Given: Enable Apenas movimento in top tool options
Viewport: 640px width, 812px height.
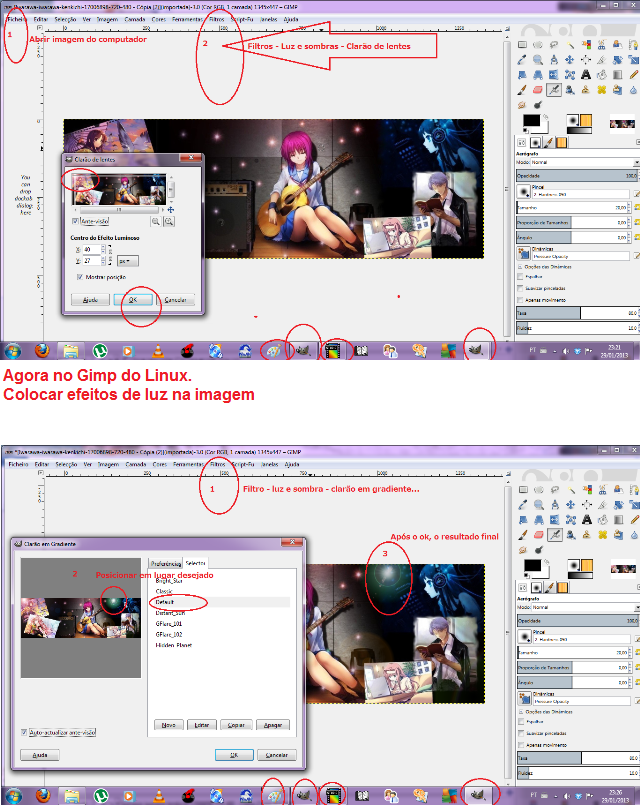Looking at the screenshot, I should [x=520, y=300].
